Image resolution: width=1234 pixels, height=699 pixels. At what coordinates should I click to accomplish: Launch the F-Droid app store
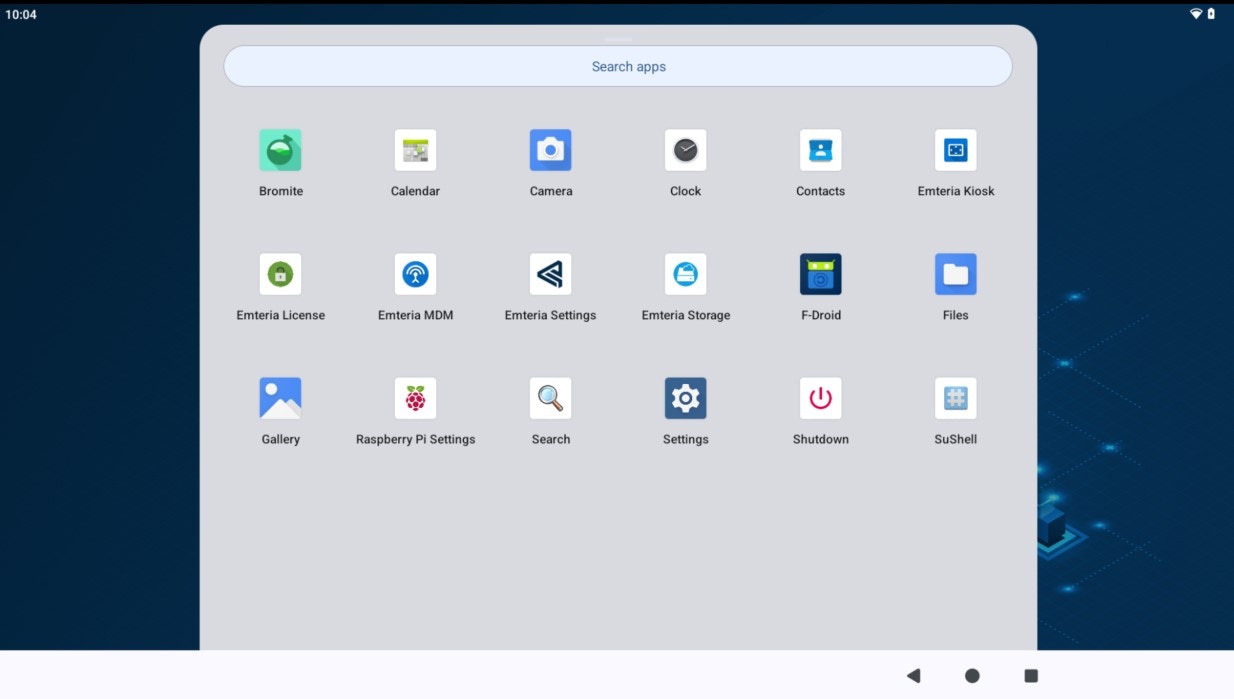(820, 274)
